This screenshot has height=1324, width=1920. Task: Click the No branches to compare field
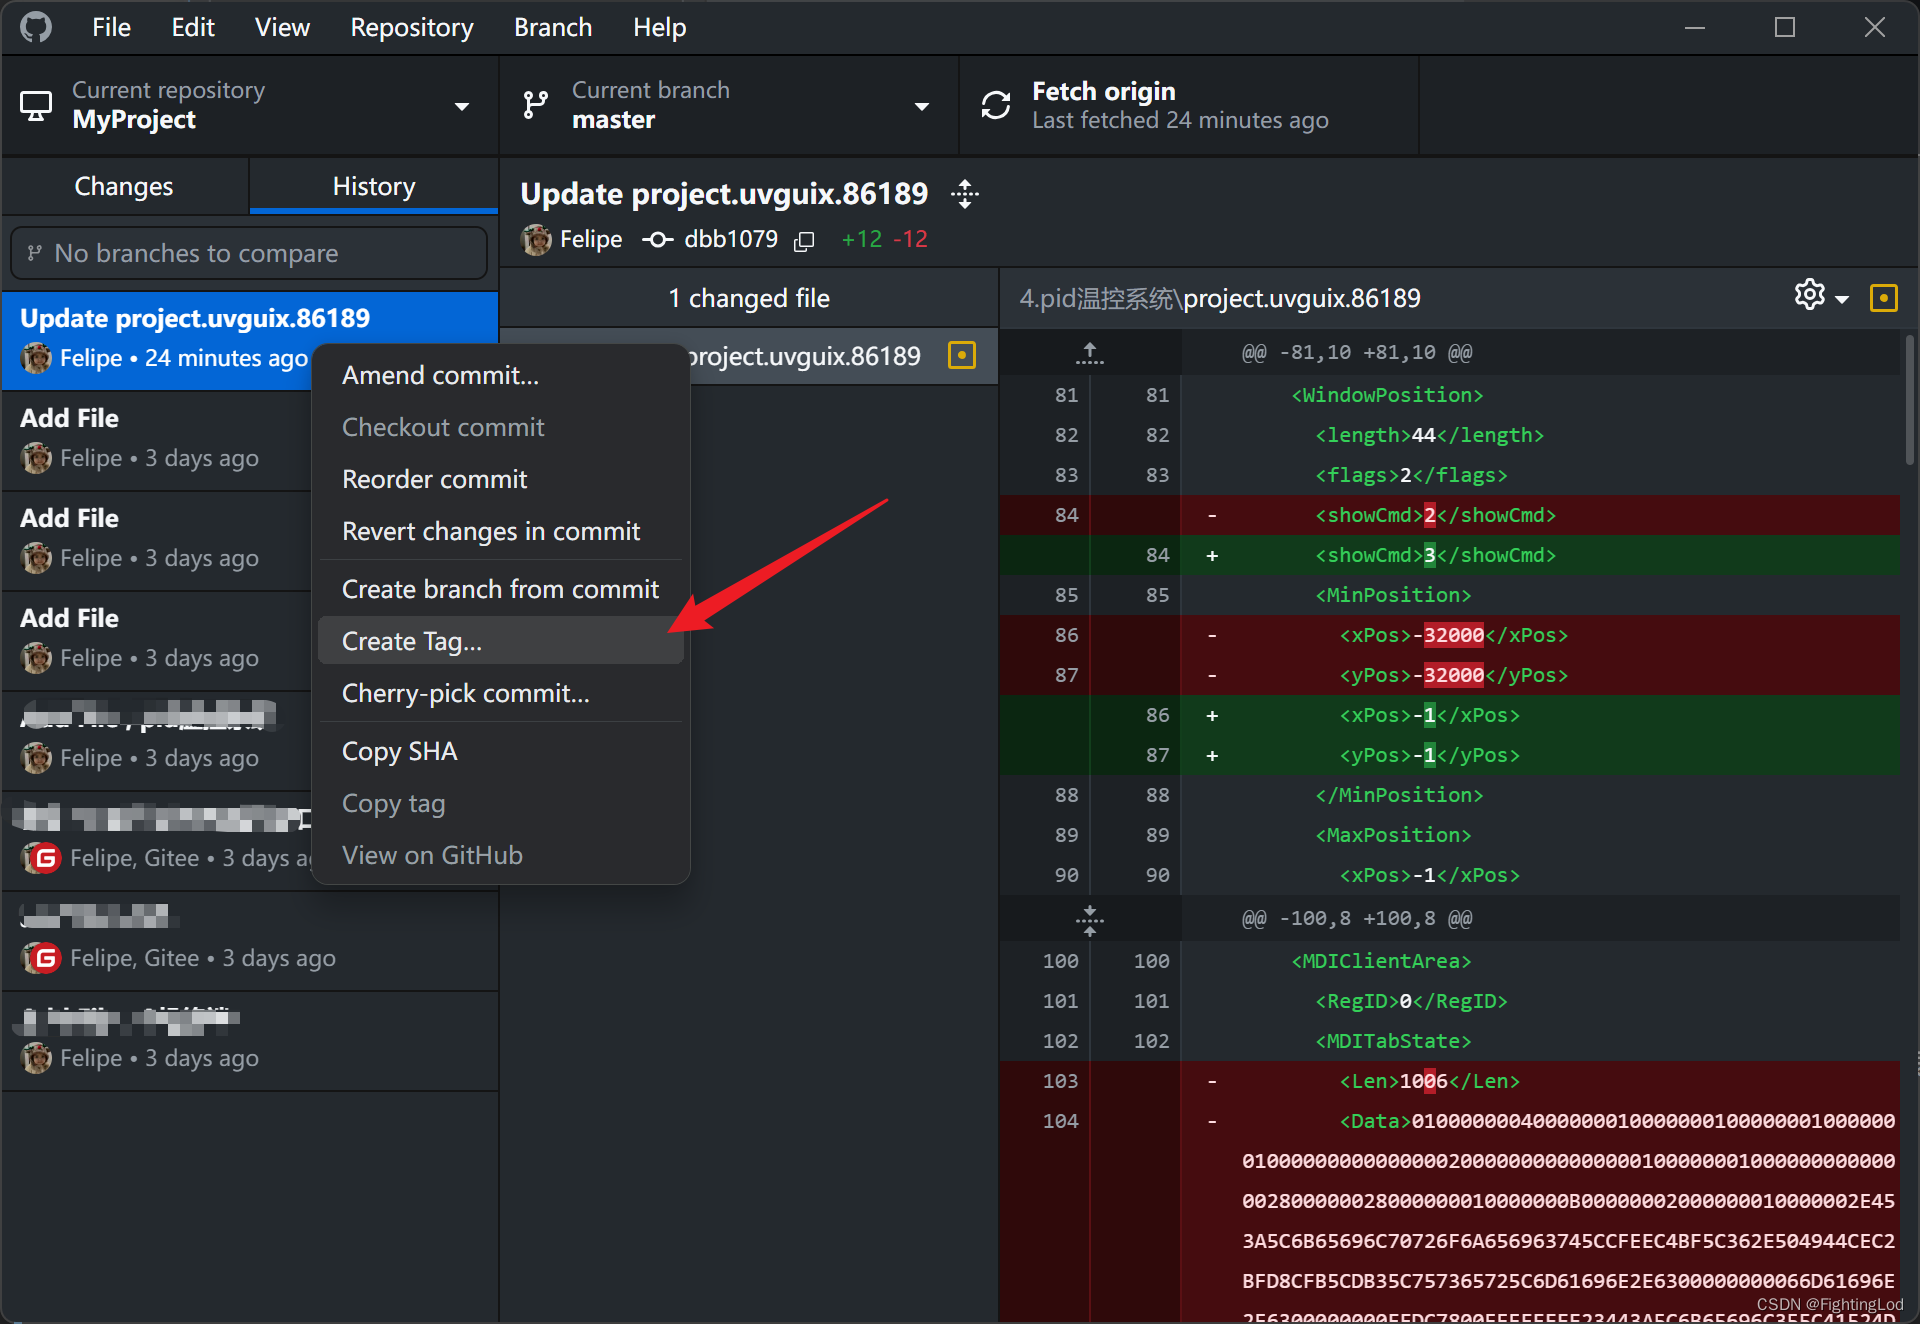coord(249,253)
